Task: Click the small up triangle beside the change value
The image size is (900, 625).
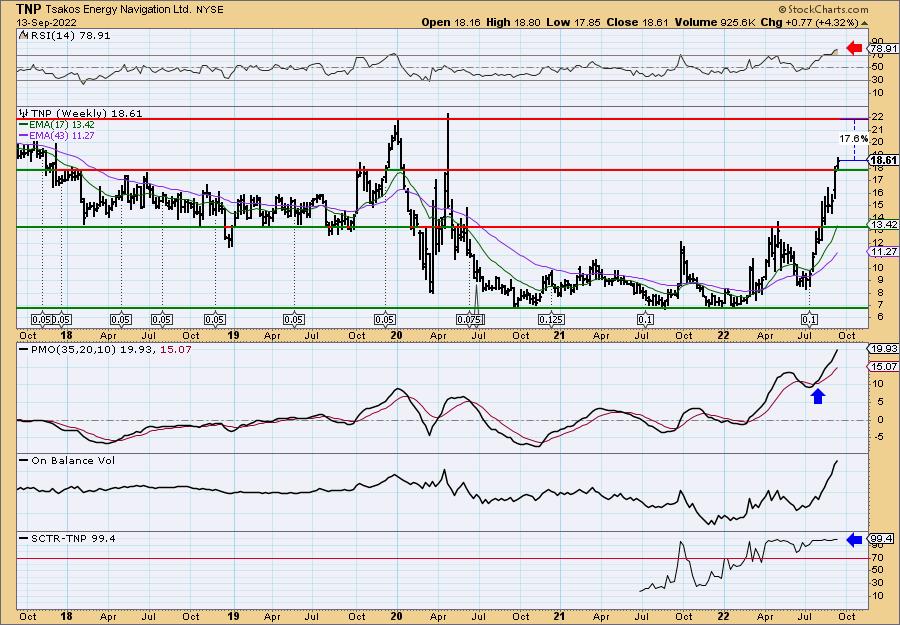Action: coord(864,23)
